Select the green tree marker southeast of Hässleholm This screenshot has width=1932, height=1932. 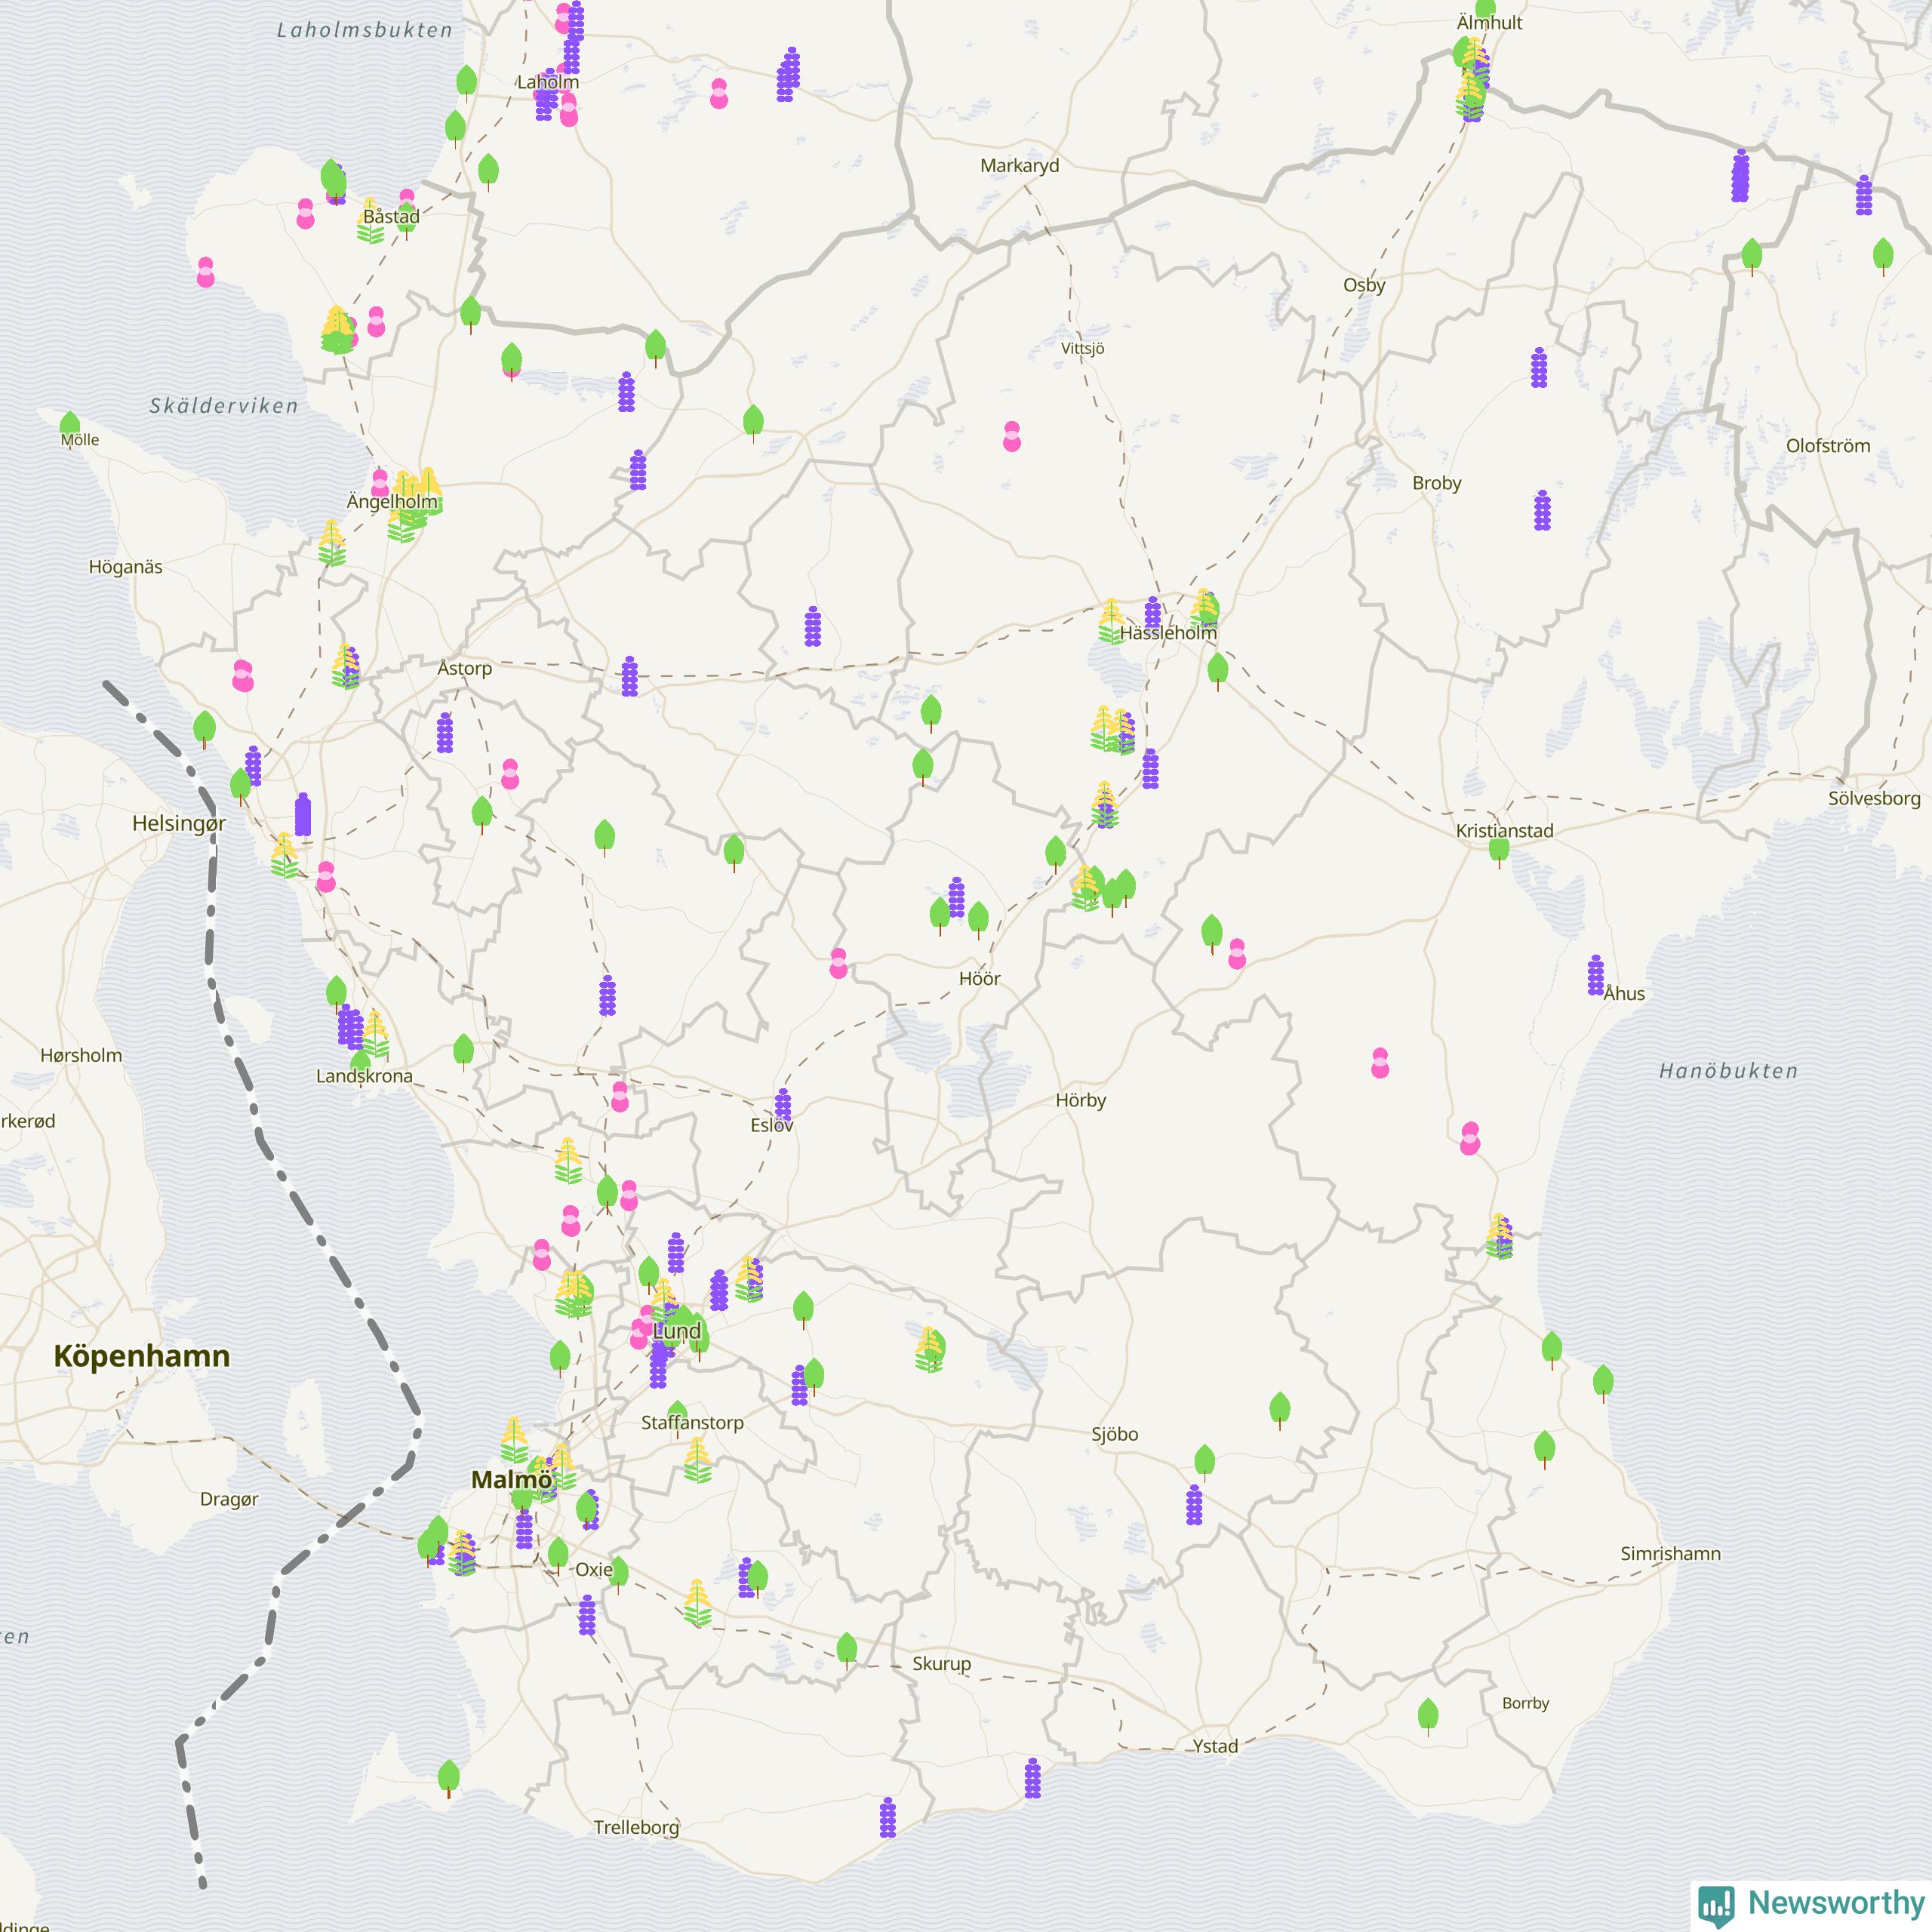pyautogui.click(x=1218, y=672)
